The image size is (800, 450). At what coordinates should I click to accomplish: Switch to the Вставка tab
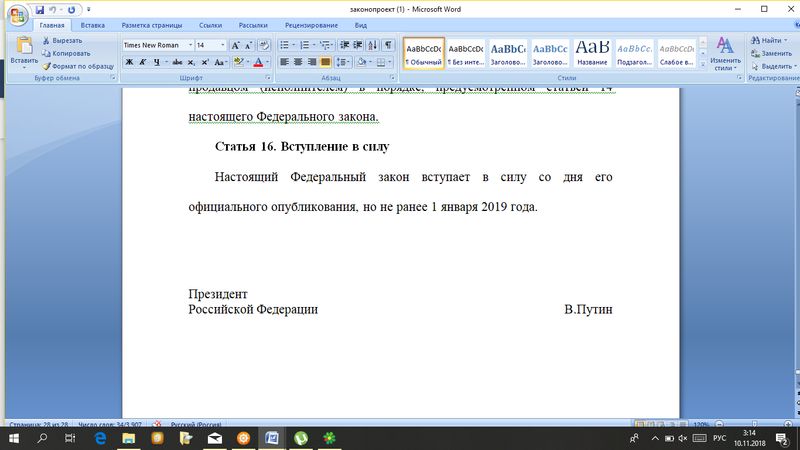pos(93,24)
